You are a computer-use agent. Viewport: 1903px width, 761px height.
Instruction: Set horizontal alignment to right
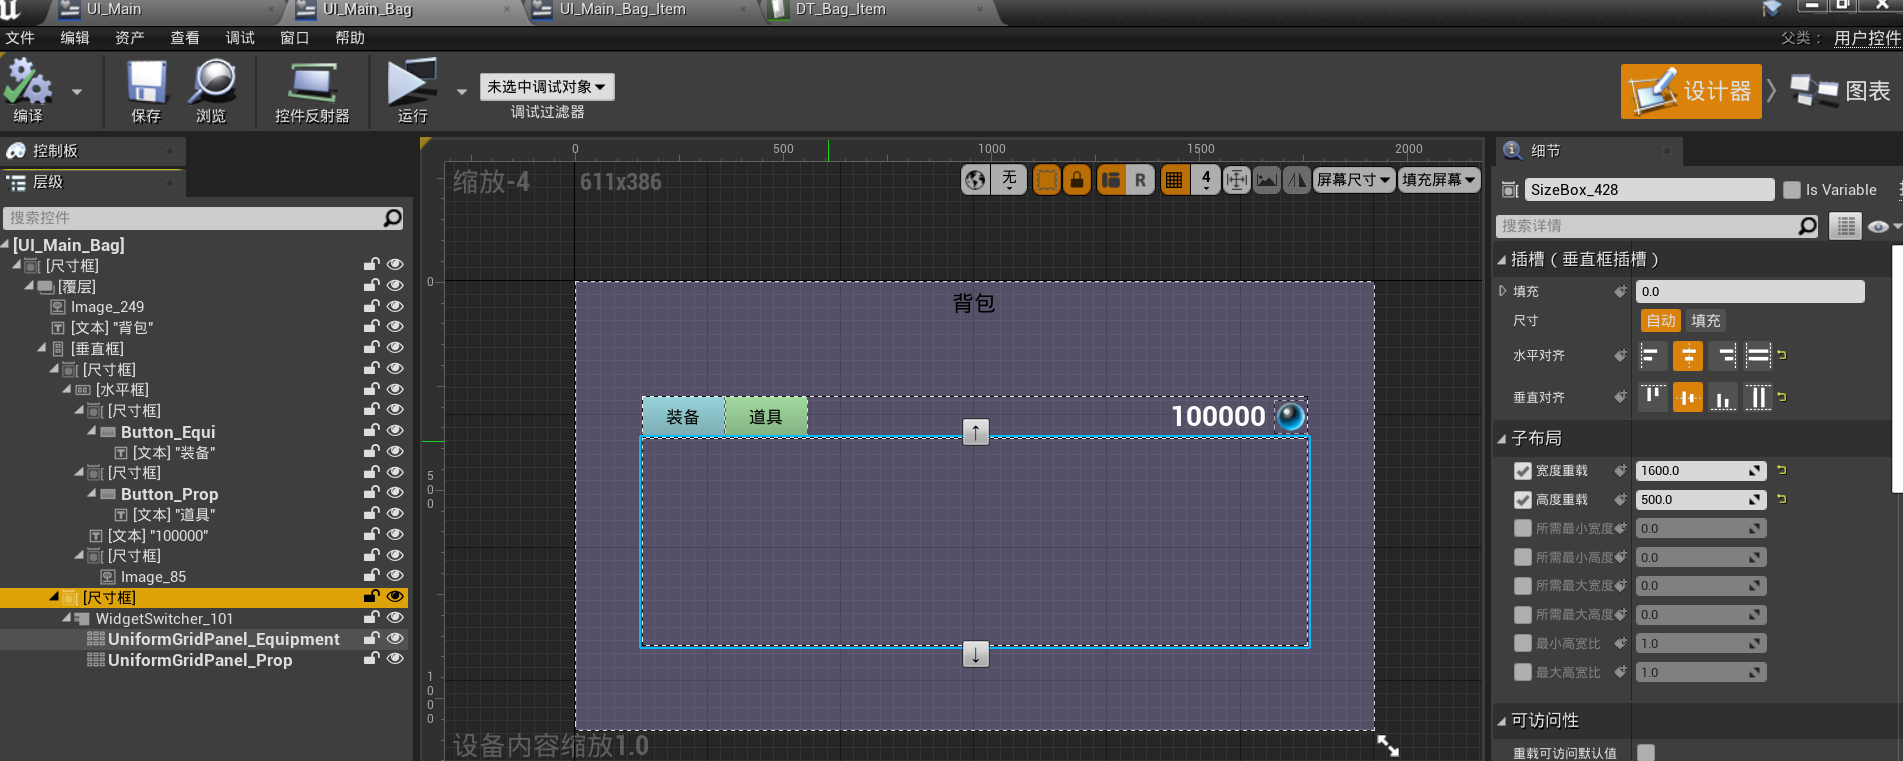coord(1723,356)
